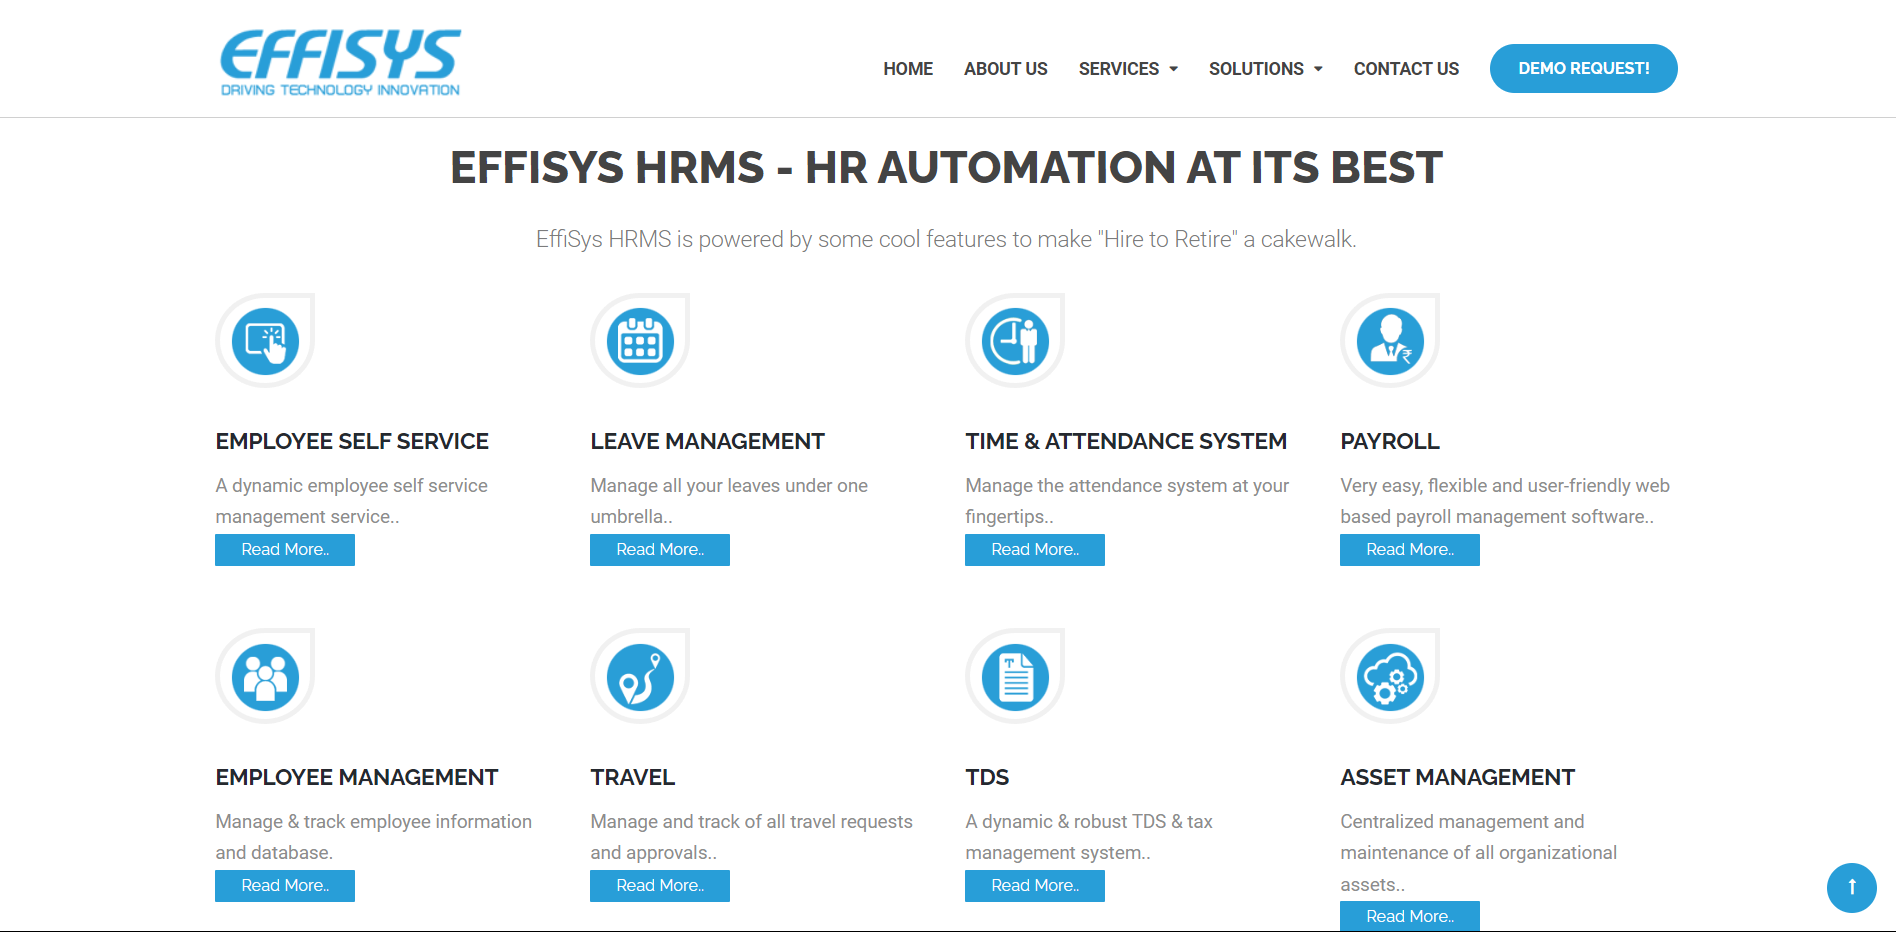Click the Travel route icon
1896x932 pixels.
click(640, 677)
